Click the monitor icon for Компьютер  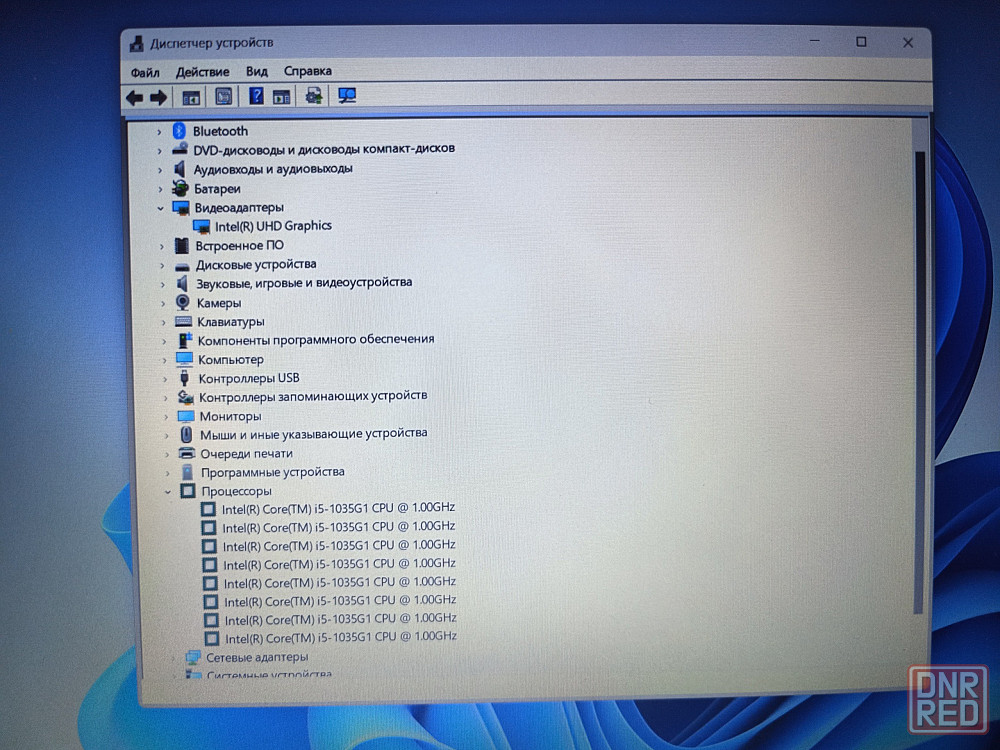(x=184, y=359)
